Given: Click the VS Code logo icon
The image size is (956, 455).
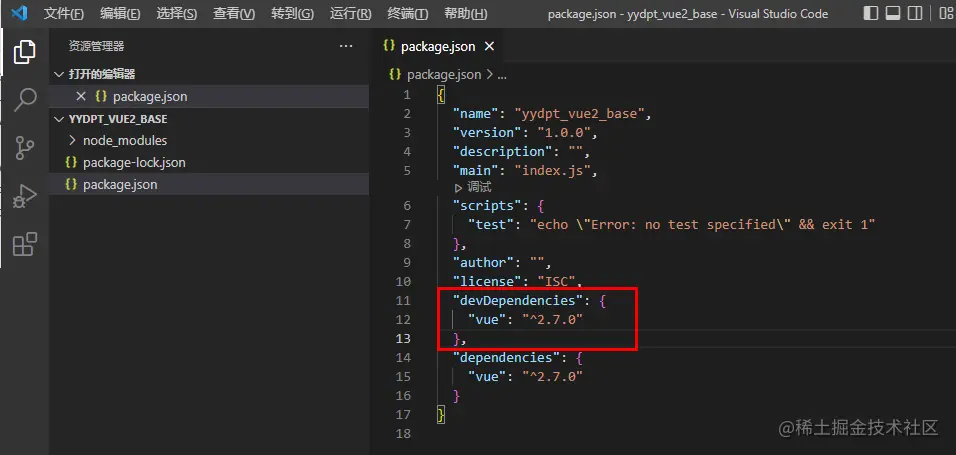Looking at the screenshot, I should point(20,13).
